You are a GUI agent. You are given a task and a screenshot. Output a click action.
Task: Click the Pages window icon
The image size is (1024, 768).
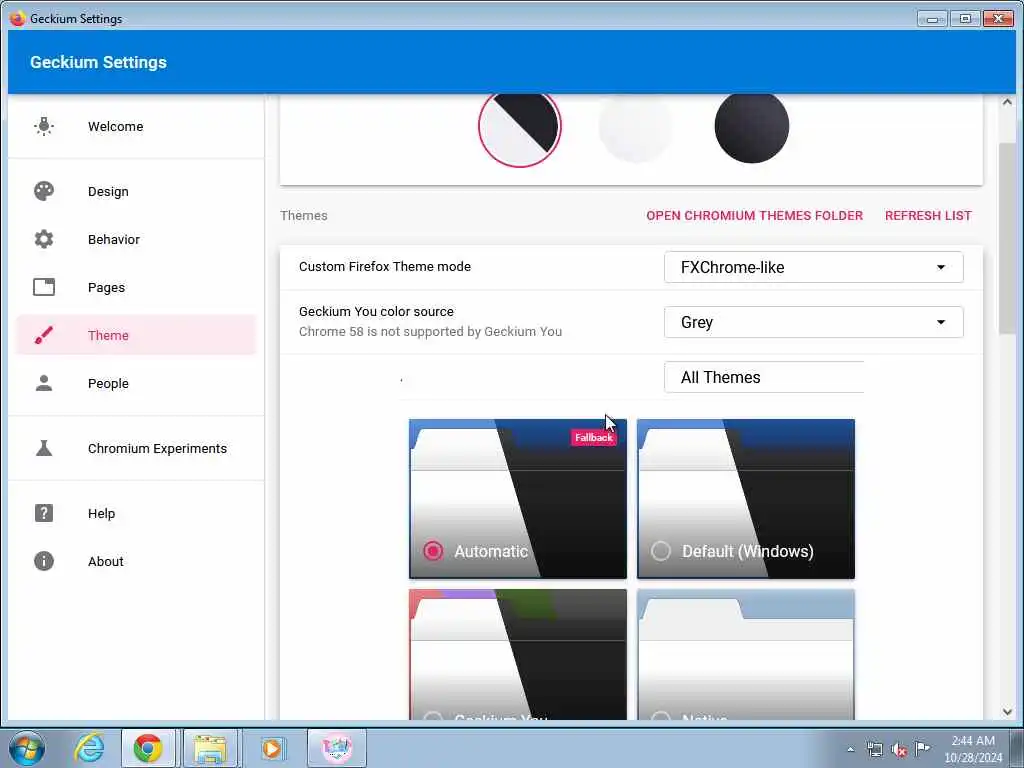tap(44, 287)
